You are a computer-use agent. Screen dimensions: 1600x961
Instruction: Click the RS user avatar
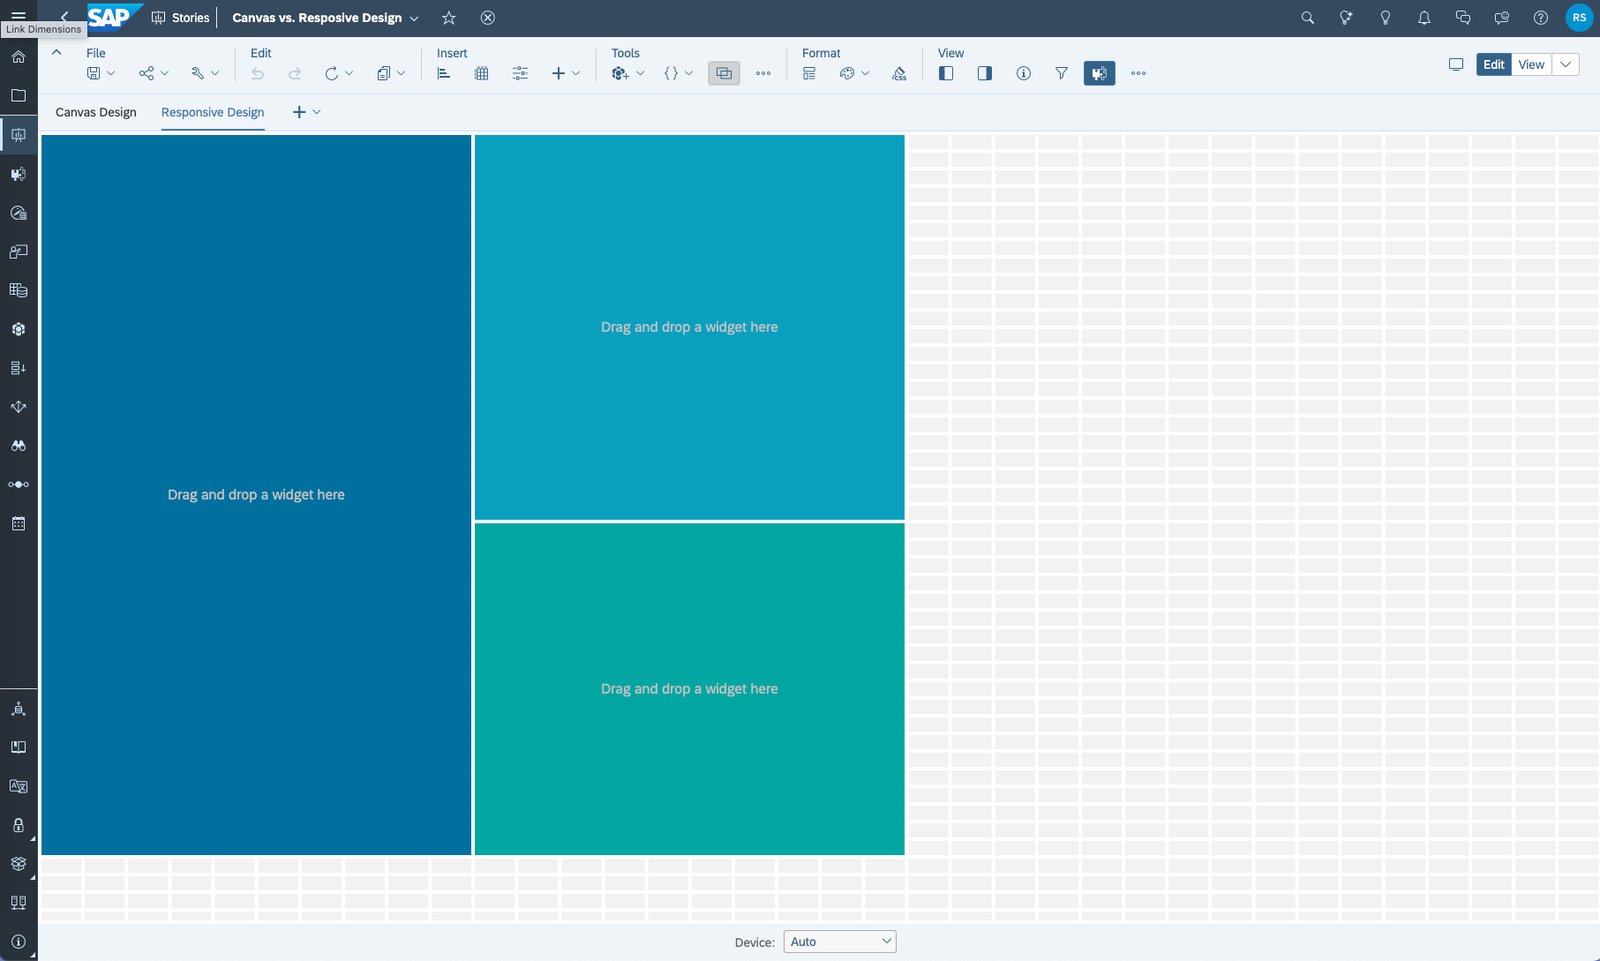coord(1578,17)
